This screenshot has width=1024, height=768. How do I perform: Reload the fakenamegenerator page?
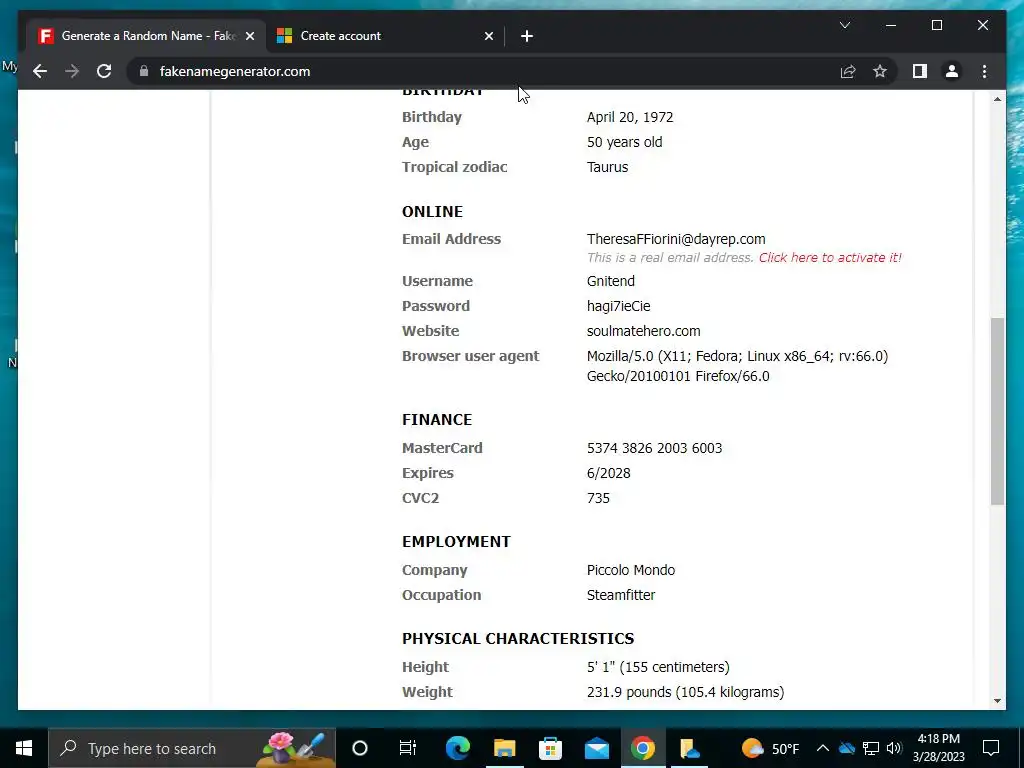104,71
